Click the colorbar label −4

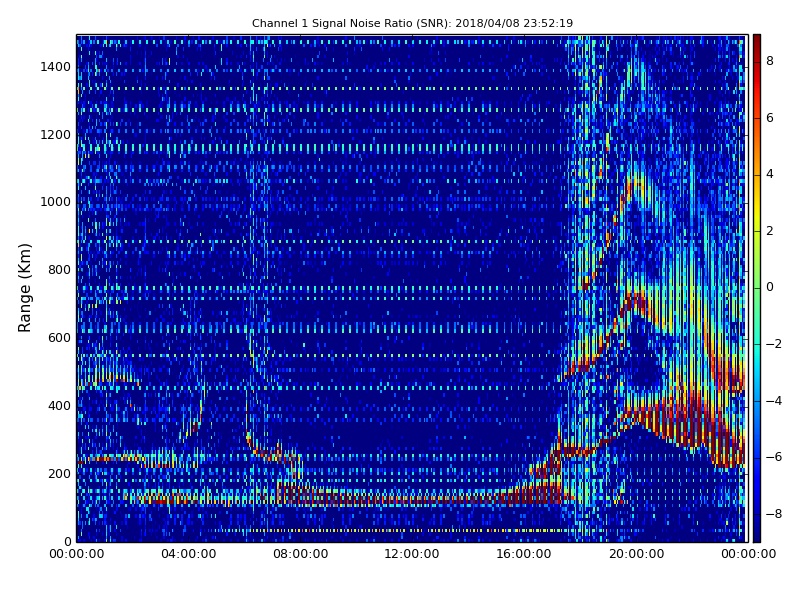click(x=774, y=401)
